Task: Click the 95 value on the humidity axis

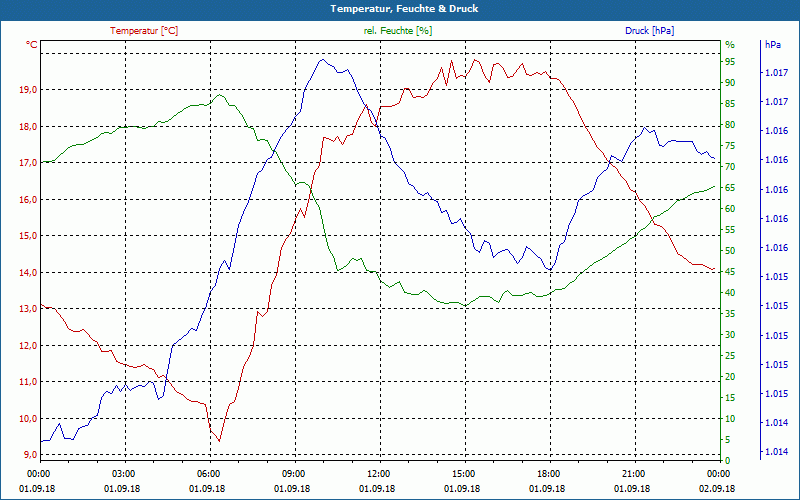Action: tap(730, 62)
